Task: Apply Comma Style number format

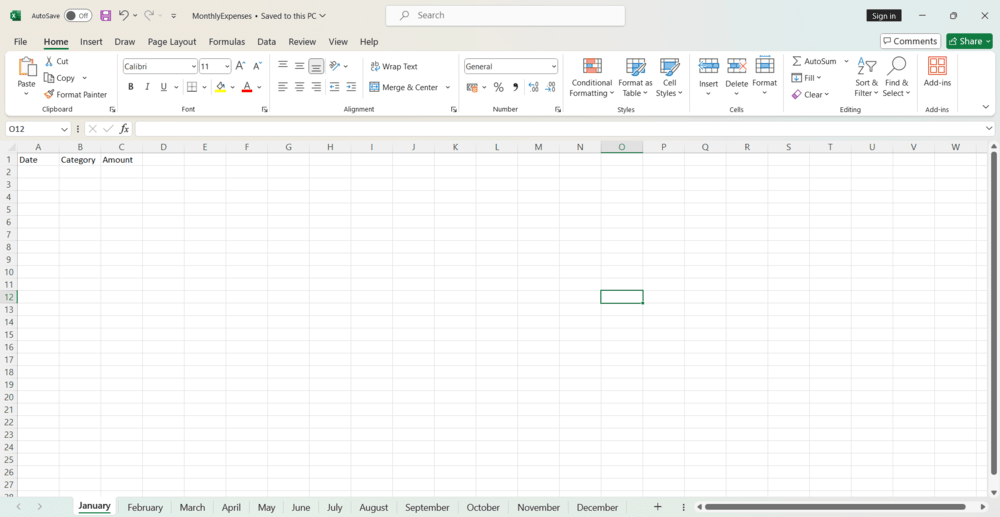Action: (x=515, y=87)
